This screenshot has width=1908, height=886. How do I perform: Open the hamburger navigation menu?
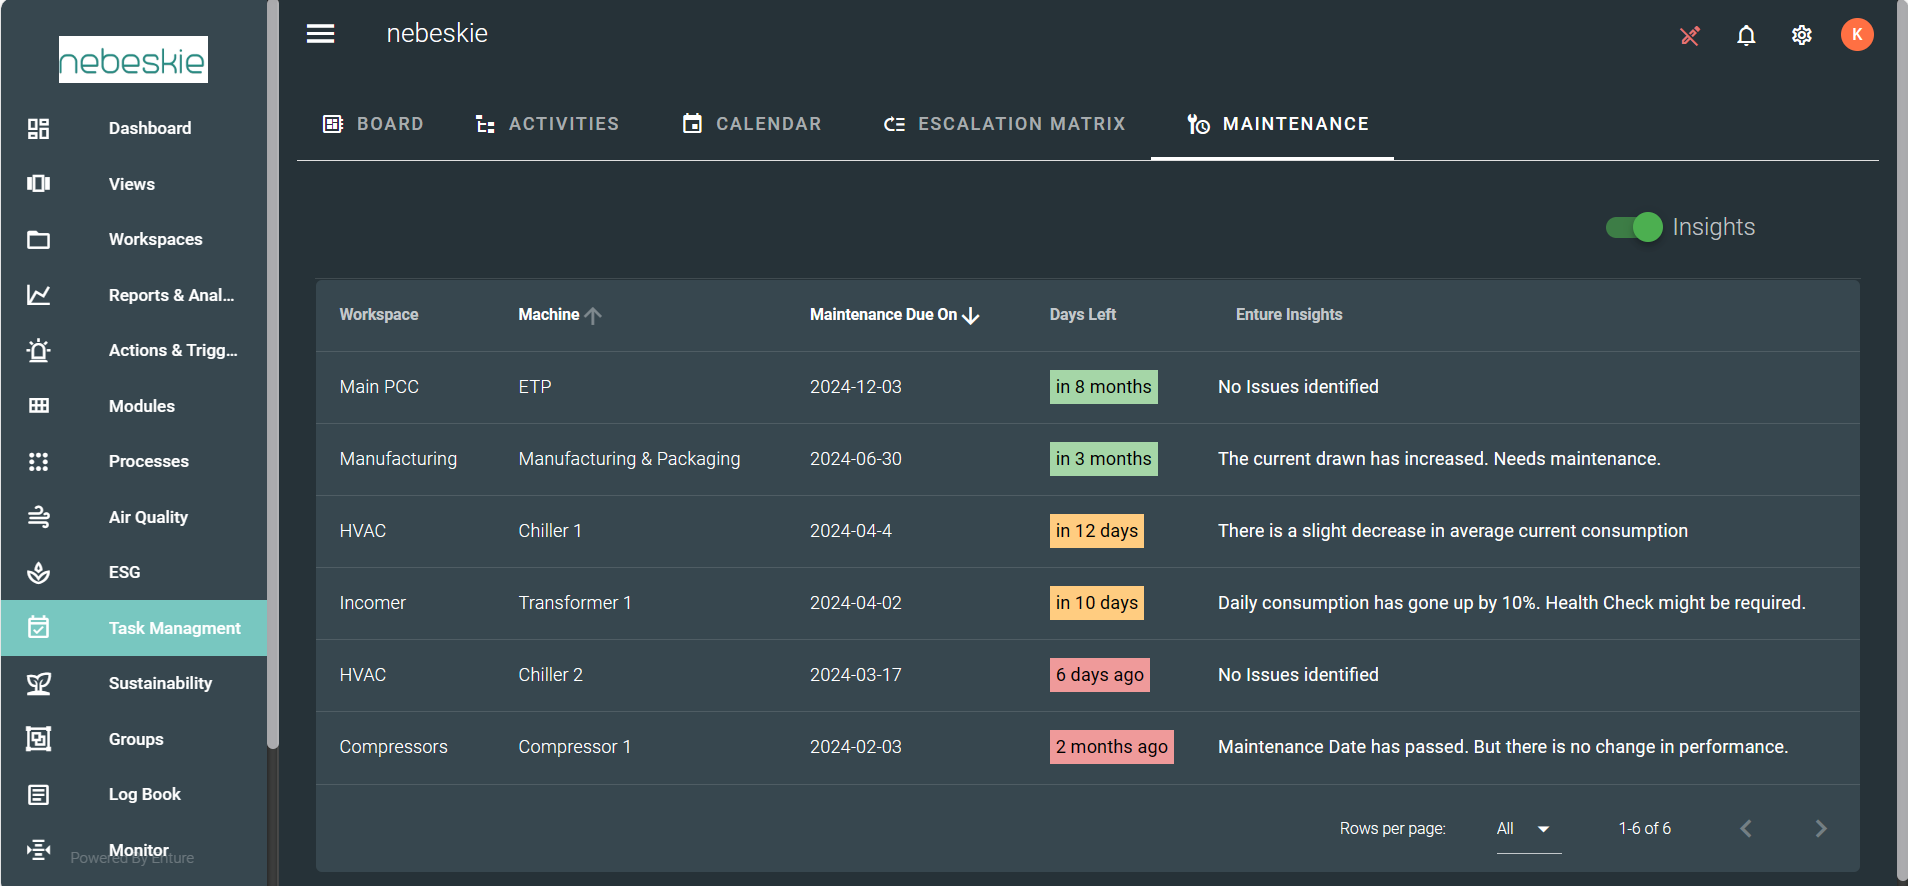click(x=320, y=34)
